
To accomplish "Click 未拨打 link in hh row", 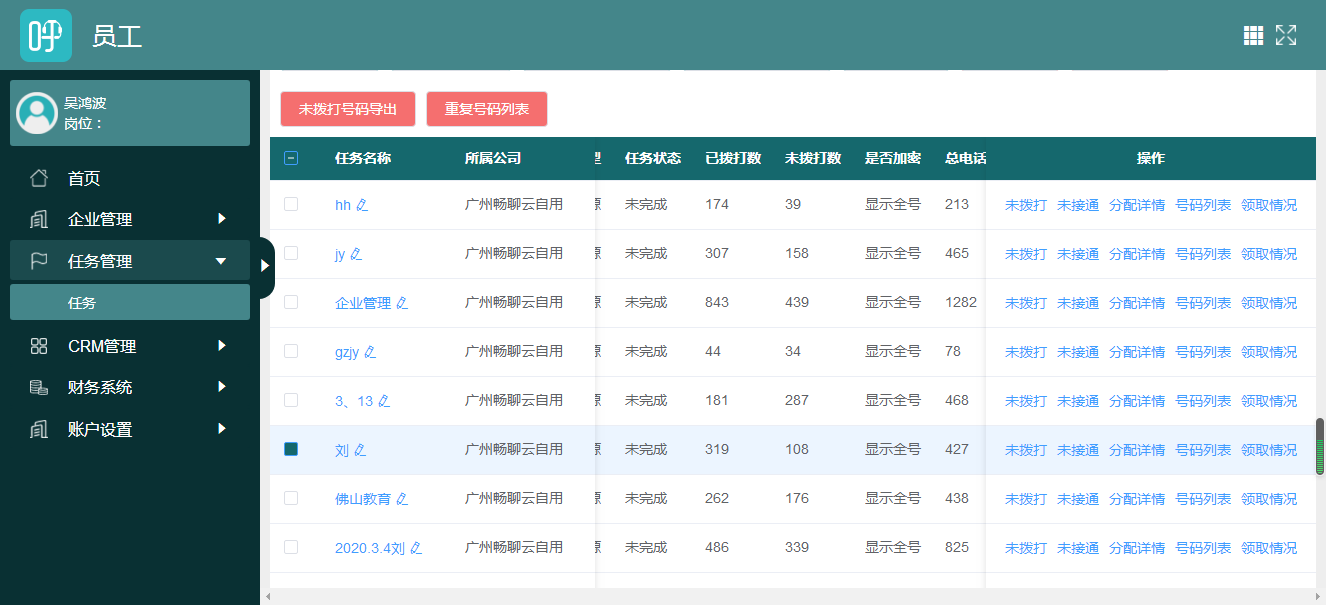I will point(1026,205).
